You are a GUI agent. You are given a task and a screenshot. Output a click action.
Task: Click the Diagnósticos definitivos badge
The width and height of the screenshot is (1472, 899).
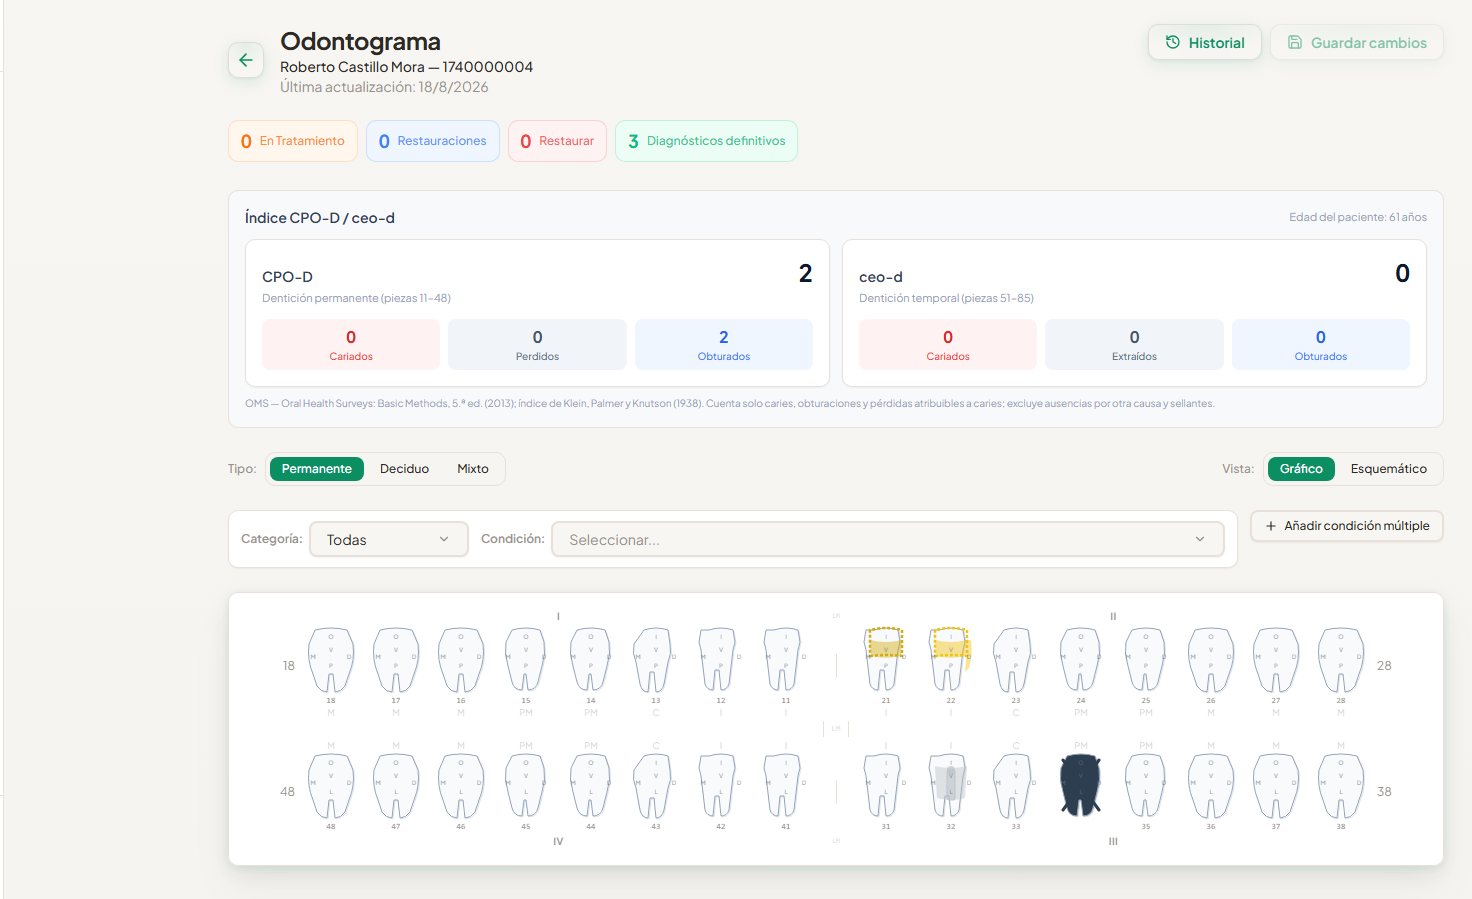tap(706, 141)
